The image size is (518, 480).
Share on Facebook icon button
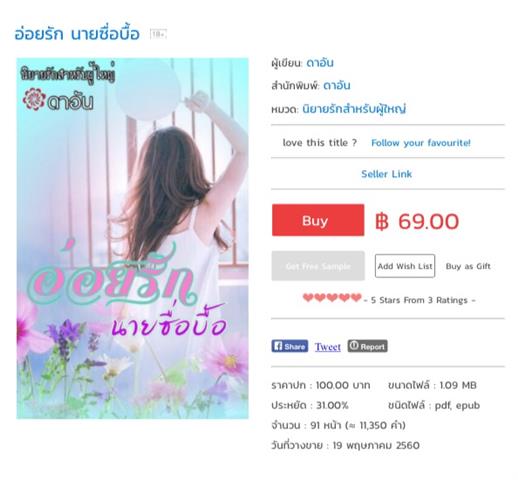(289, 346)
